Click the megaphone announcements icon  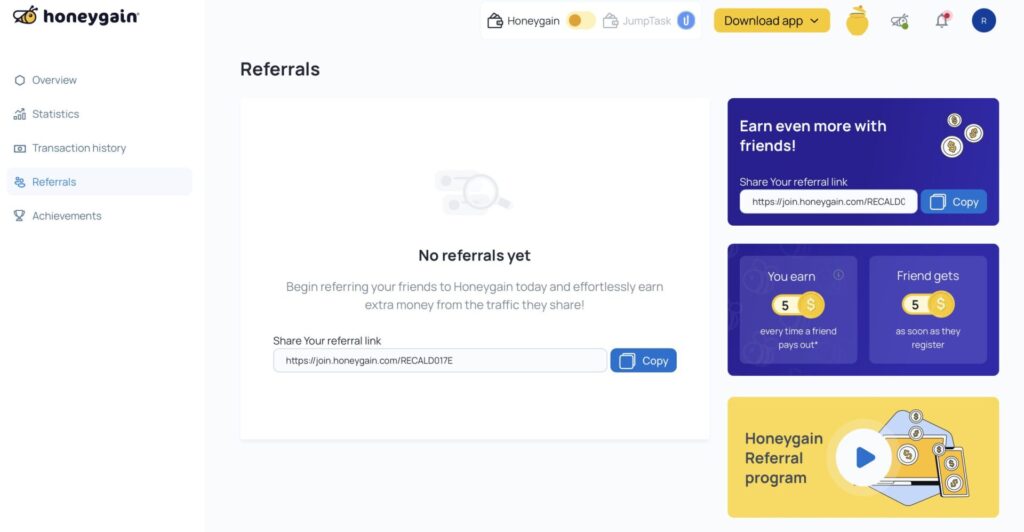pyautogui.click(x=899, y=21)
